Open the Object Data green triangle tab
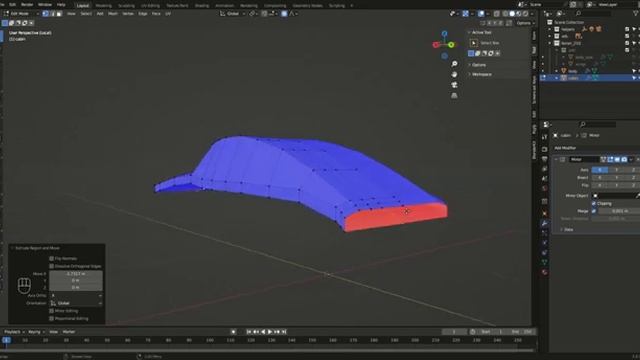The height and width of the screenshot is (360, 640). pyautogui.click(x=544, y=262)
